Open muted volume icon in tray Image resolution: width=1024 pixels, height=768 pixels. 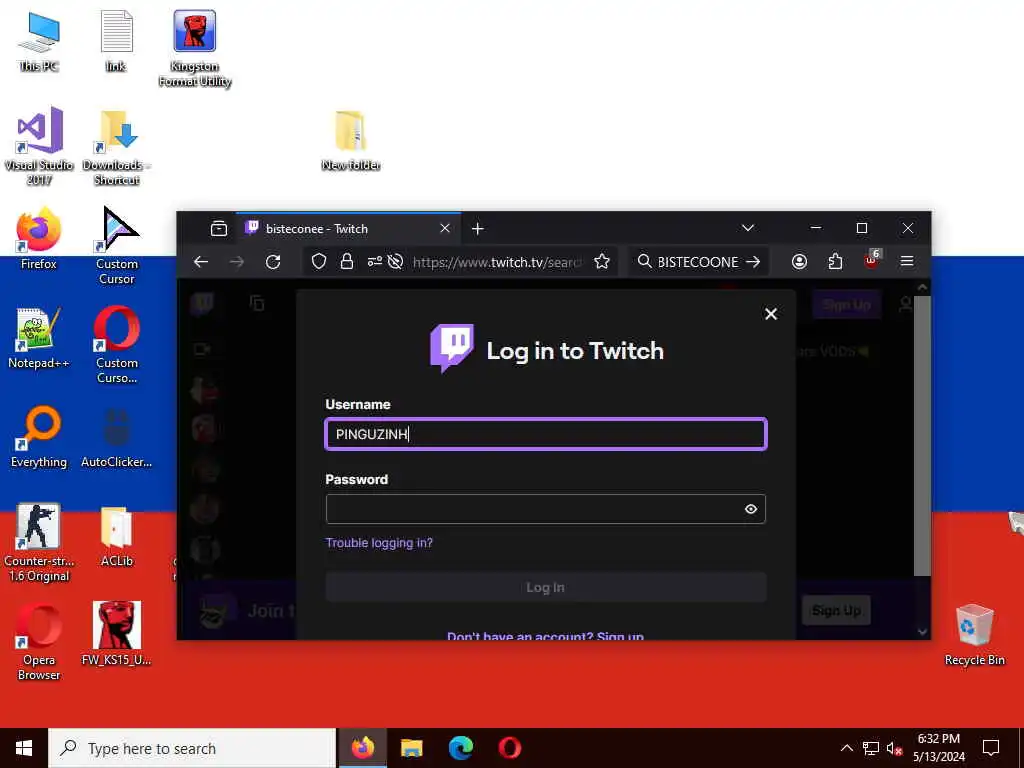tap(894, 748)
